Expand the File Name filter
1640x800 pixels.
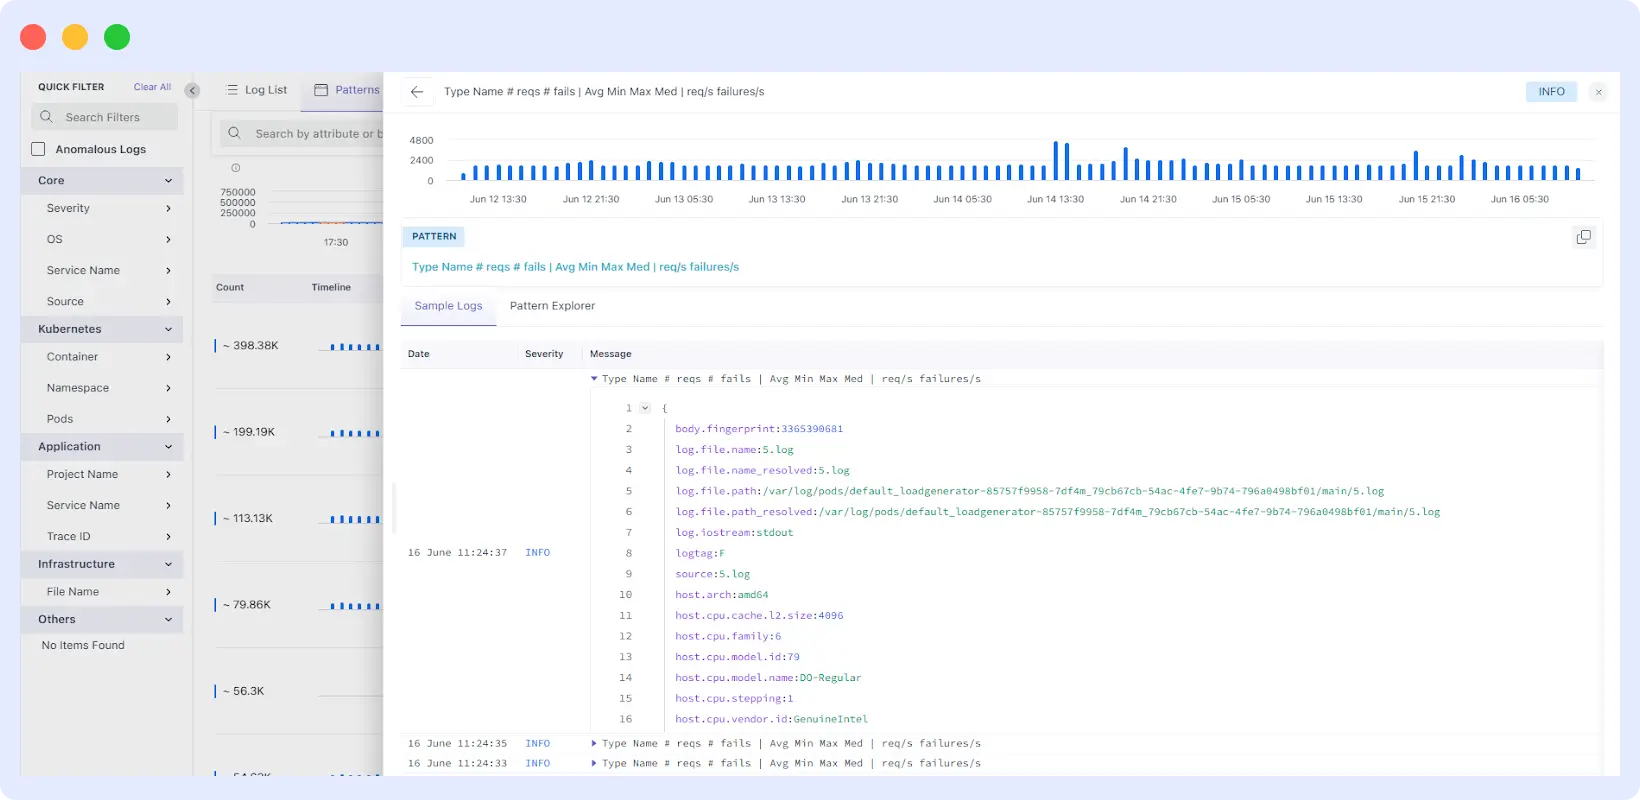click(168, 592)
